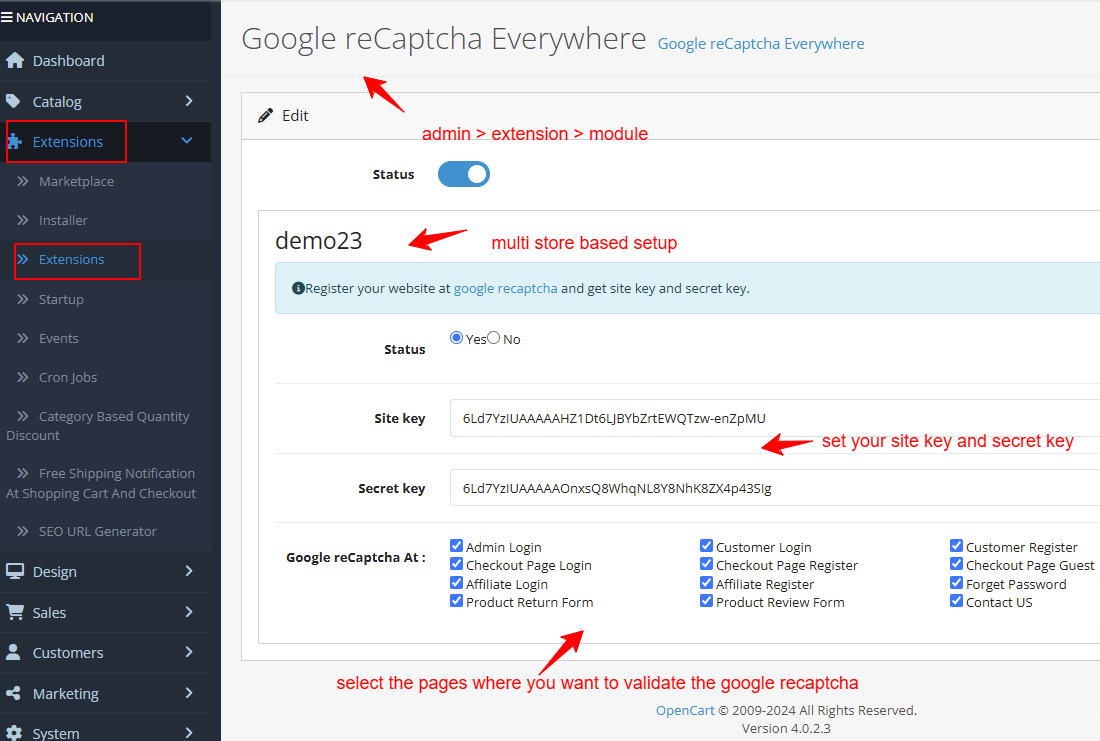The image size is (1100, 741).
Task: Open the OpenCart footer link
Action: (685, 710)
